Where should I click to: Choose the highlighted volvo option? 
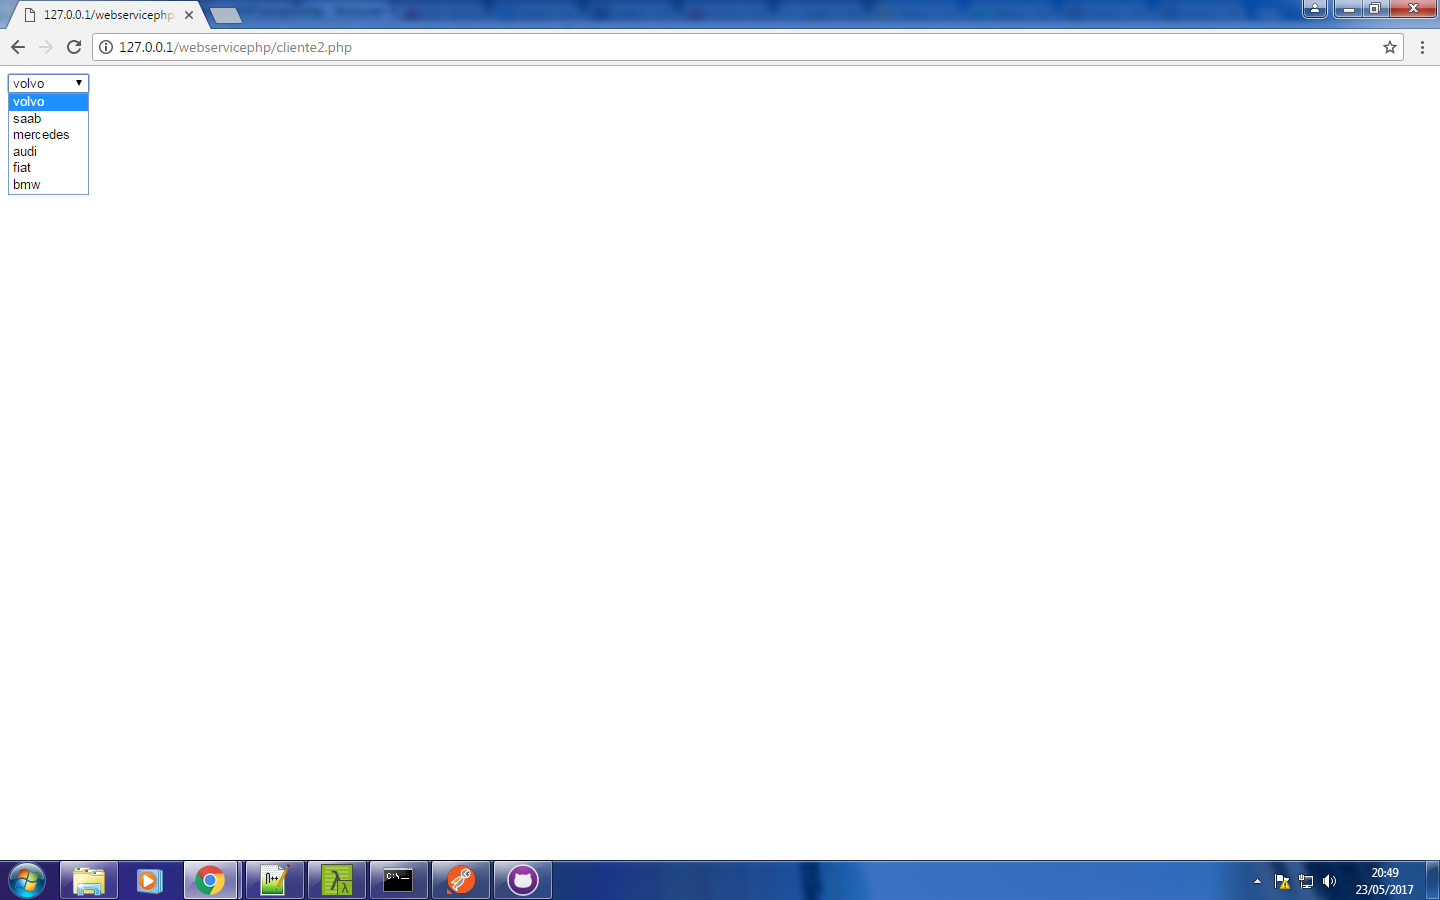(48, 102)
